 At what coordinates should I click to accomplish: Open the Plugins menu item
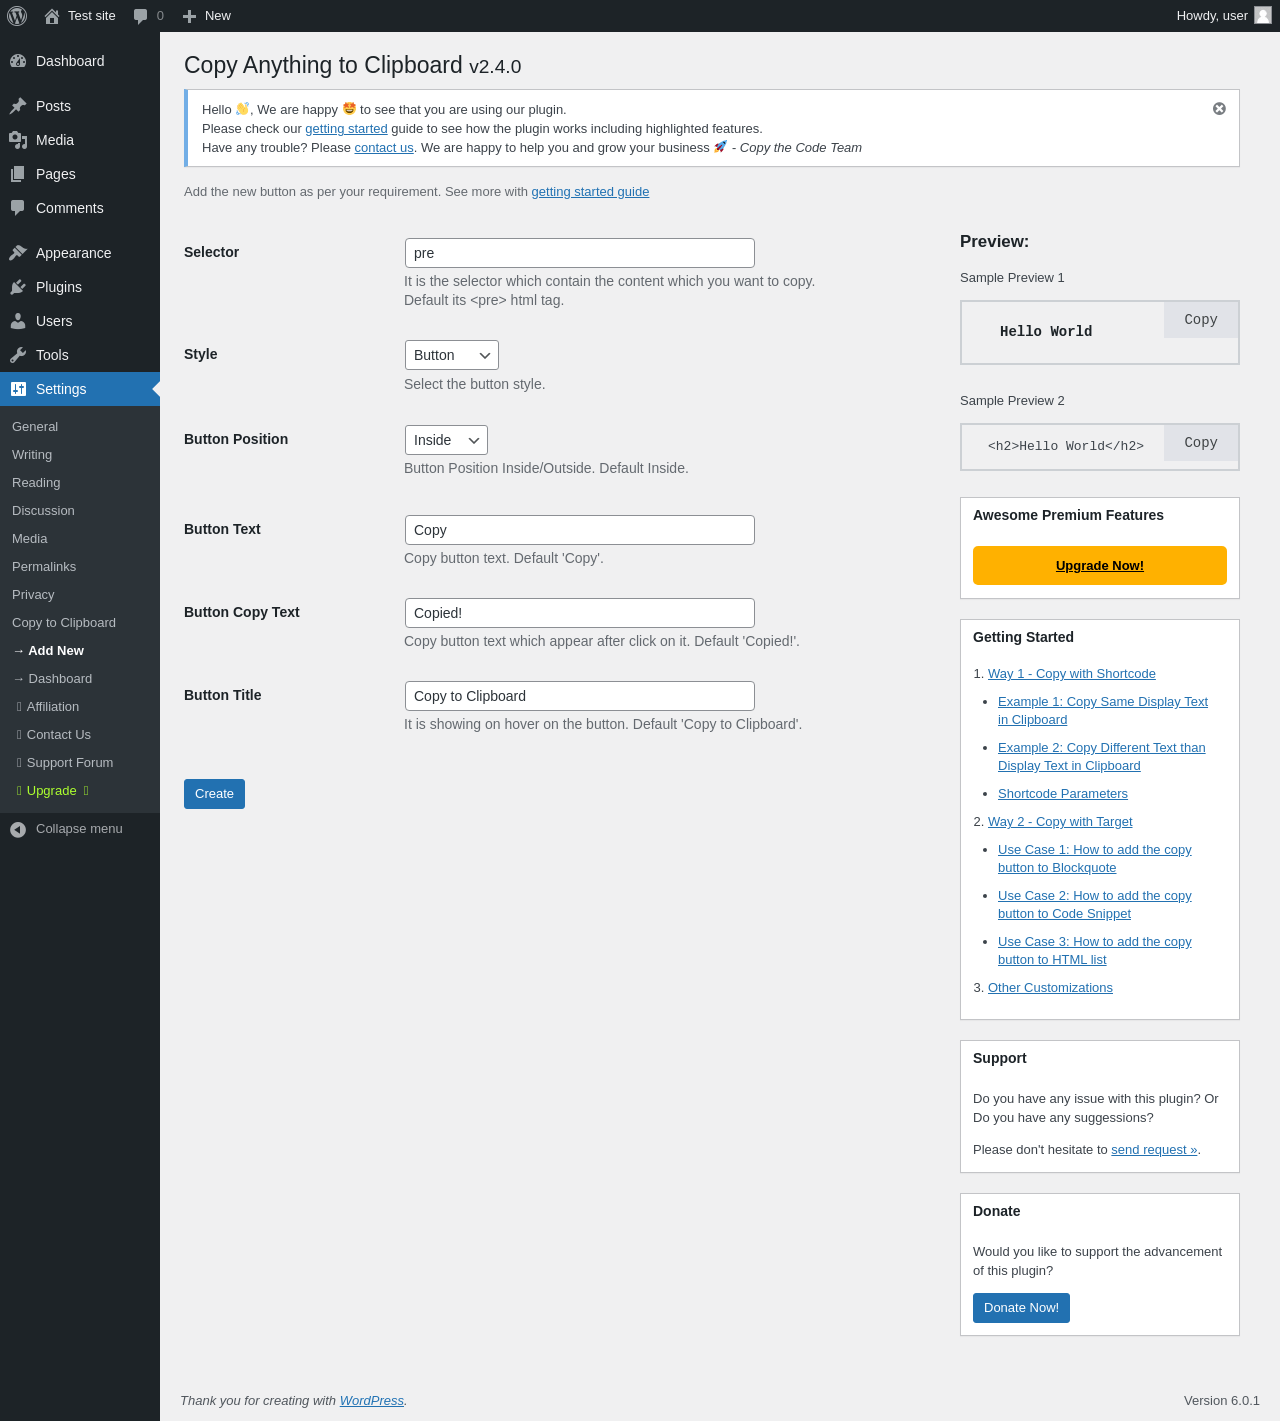(x=80, y=287)
